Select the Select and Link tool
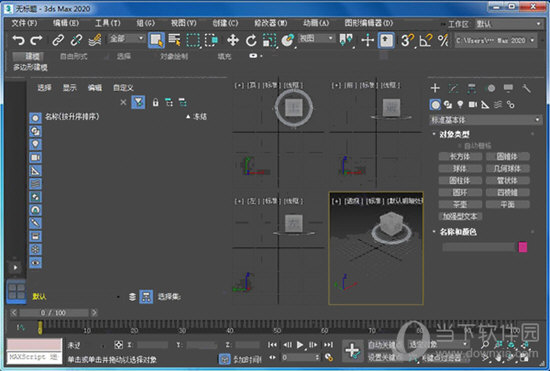550x371 pixels. click(x=58, y=40)
